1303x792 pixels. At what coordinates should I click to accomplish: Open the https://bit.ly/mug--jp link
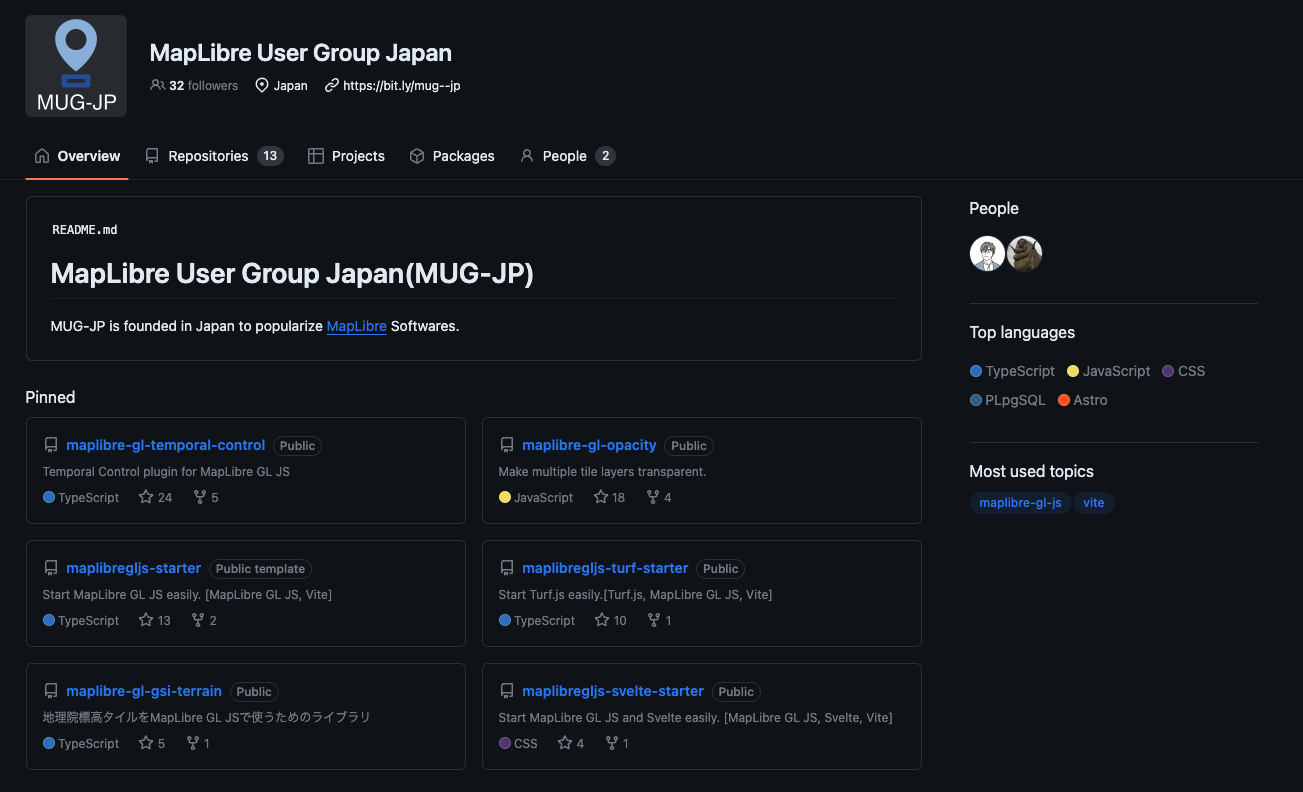[401, 85]
